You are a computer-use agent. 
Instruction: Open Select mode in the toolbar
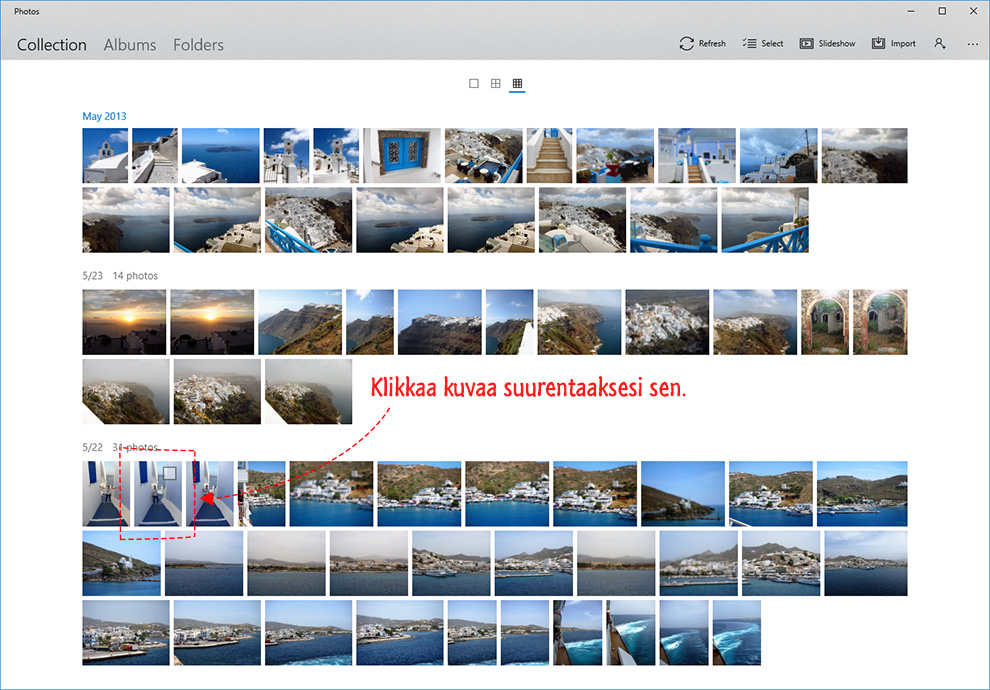[763, 44]
